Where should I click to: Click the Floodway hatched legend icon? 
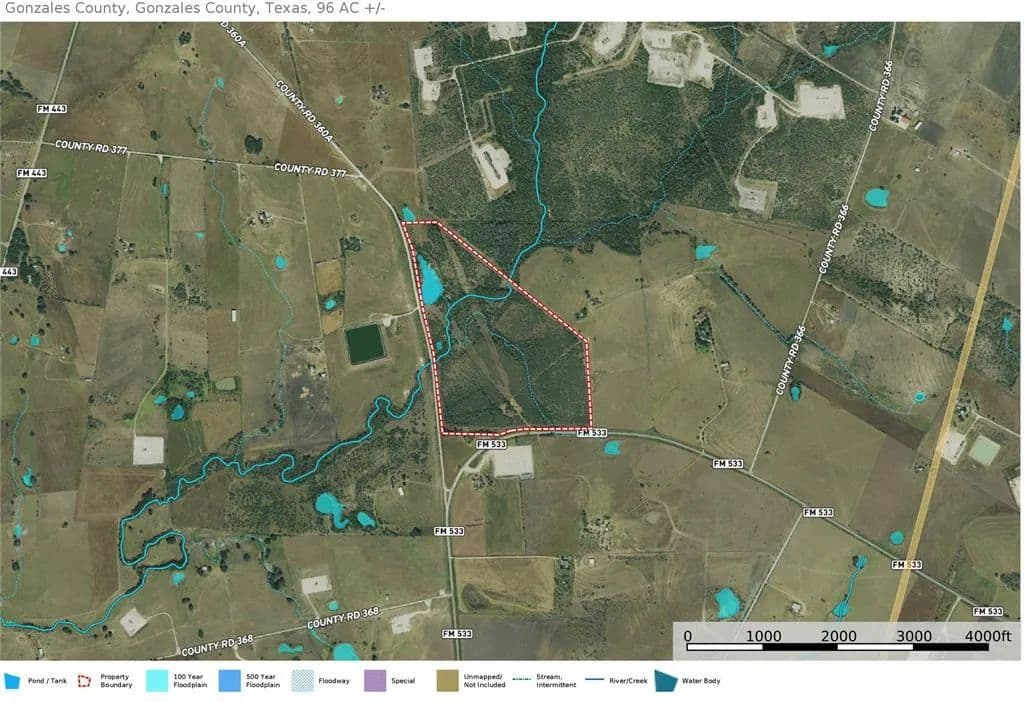coord(303,681)
